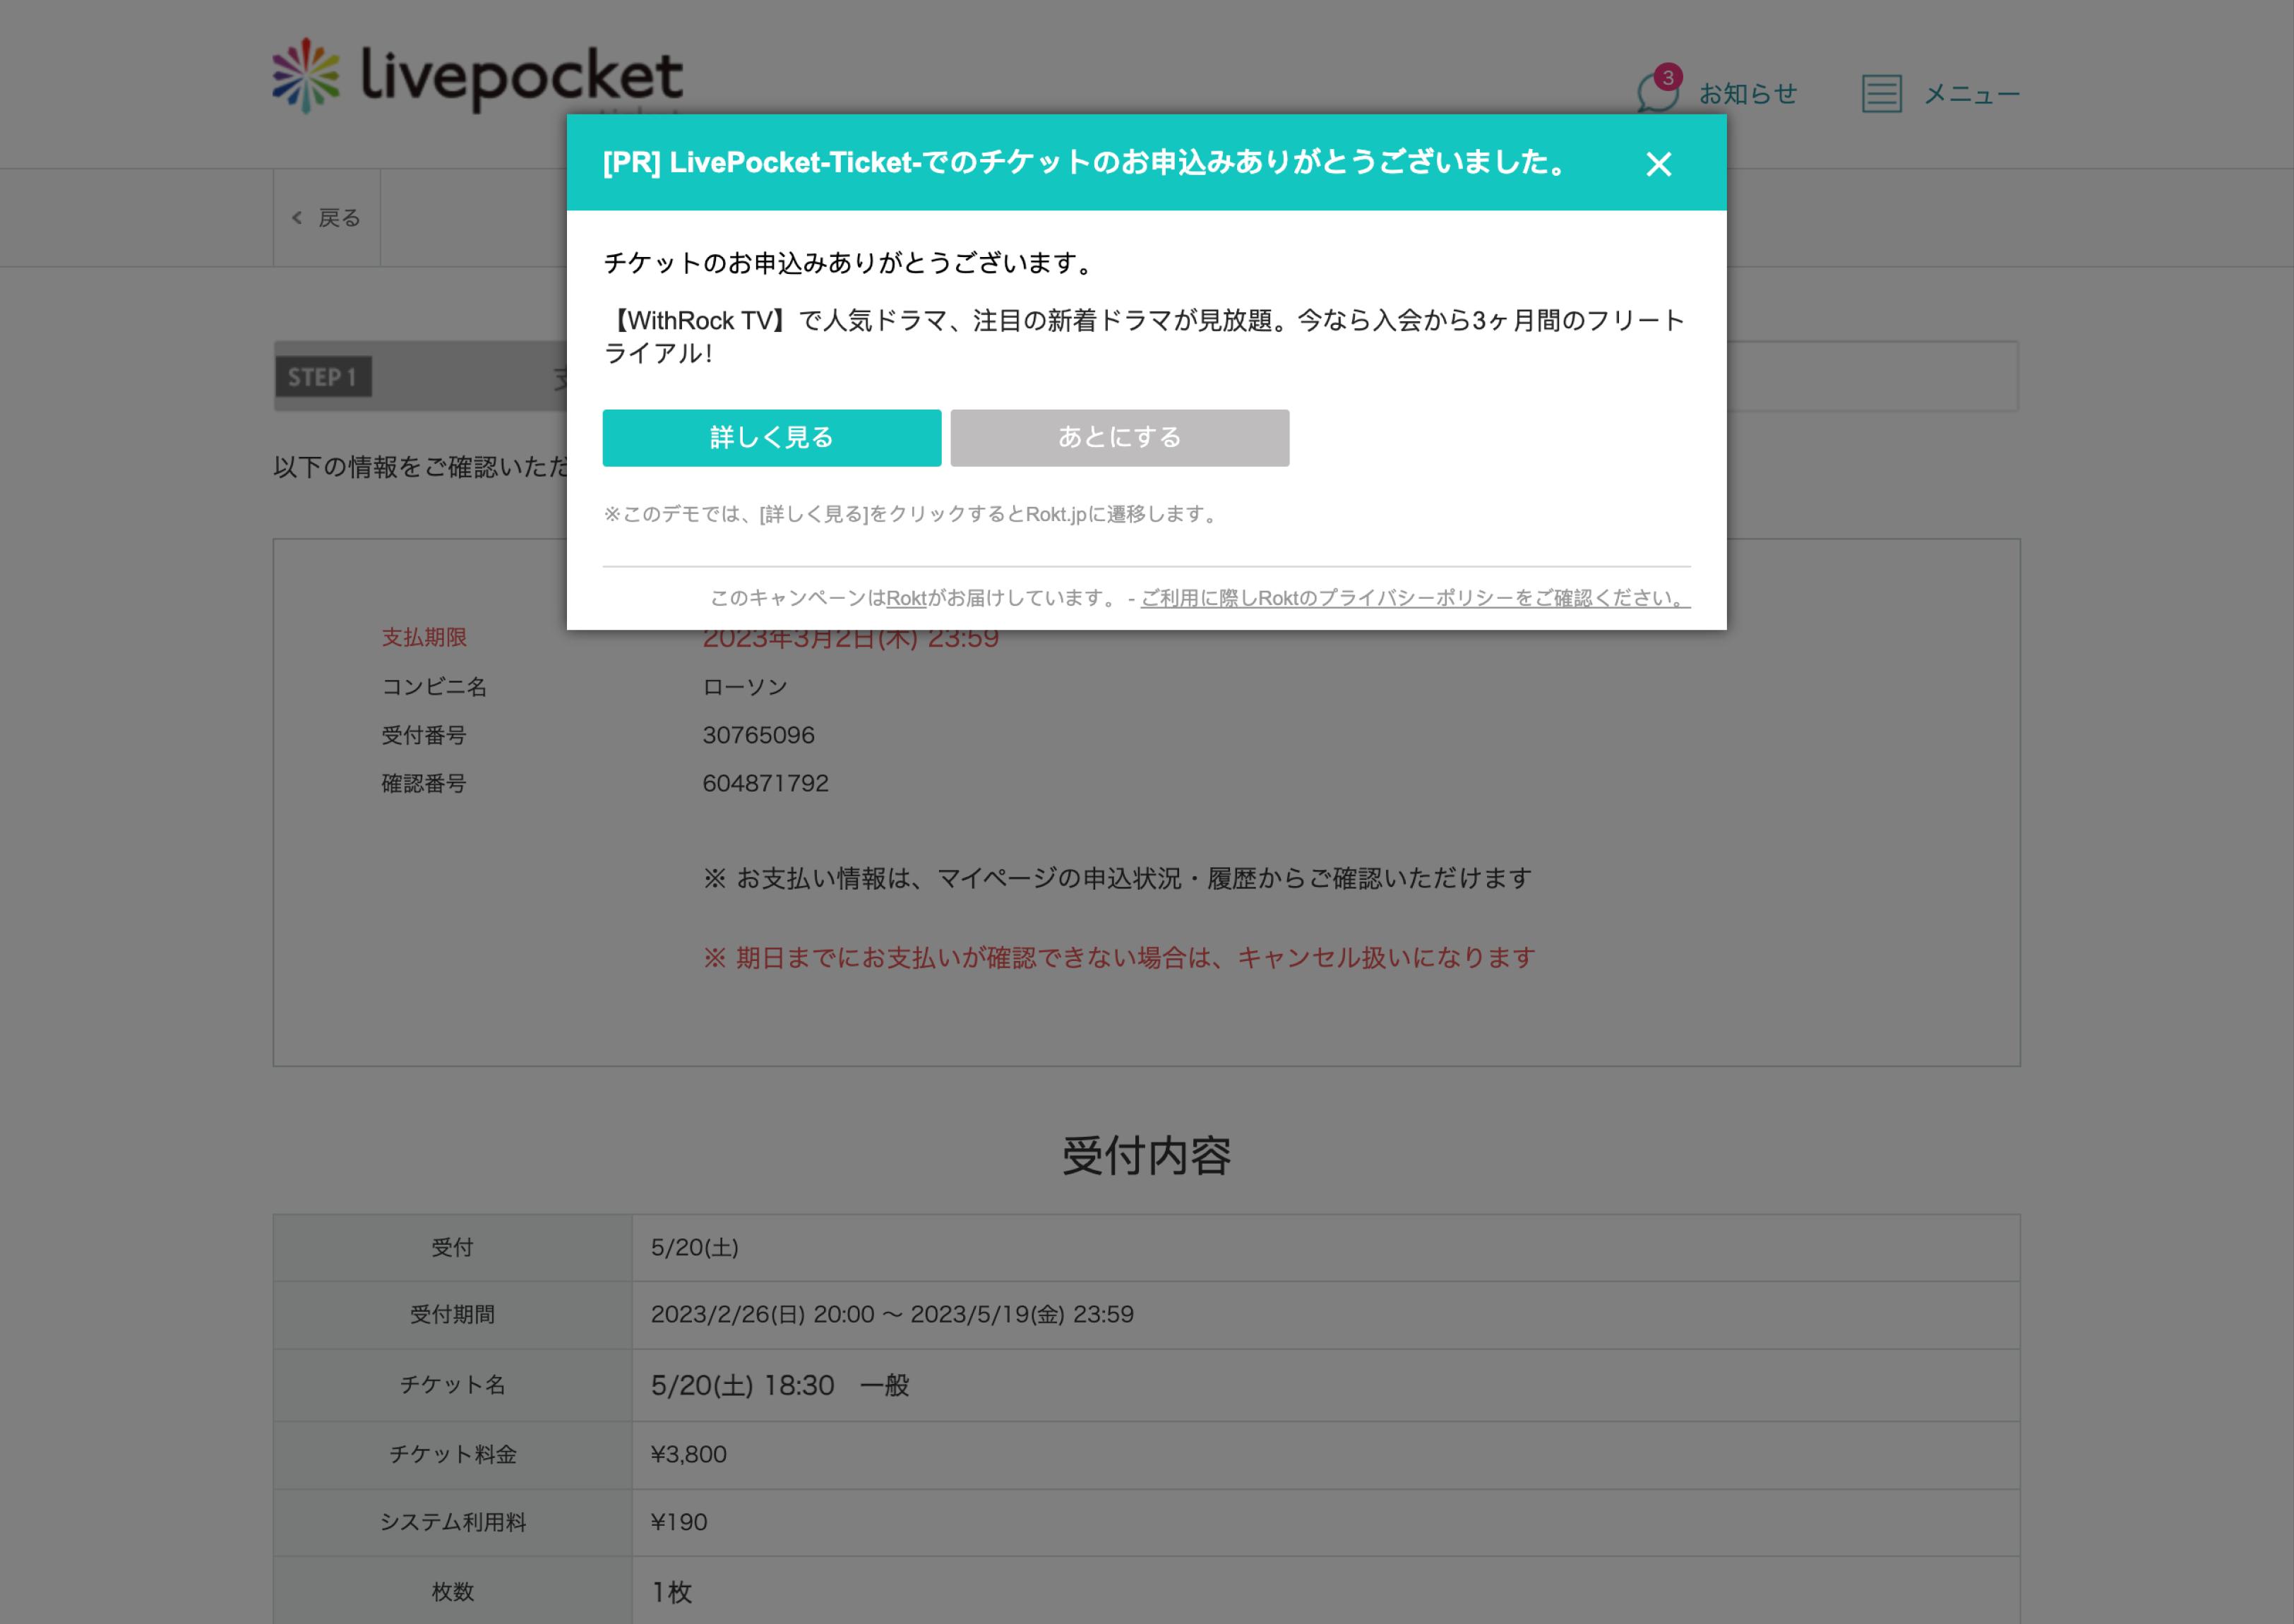The height and width of the screenshot is (1624, 2294).
Task: Open the Rokt link in the campaign footer
Action: (x=906, y=598)
